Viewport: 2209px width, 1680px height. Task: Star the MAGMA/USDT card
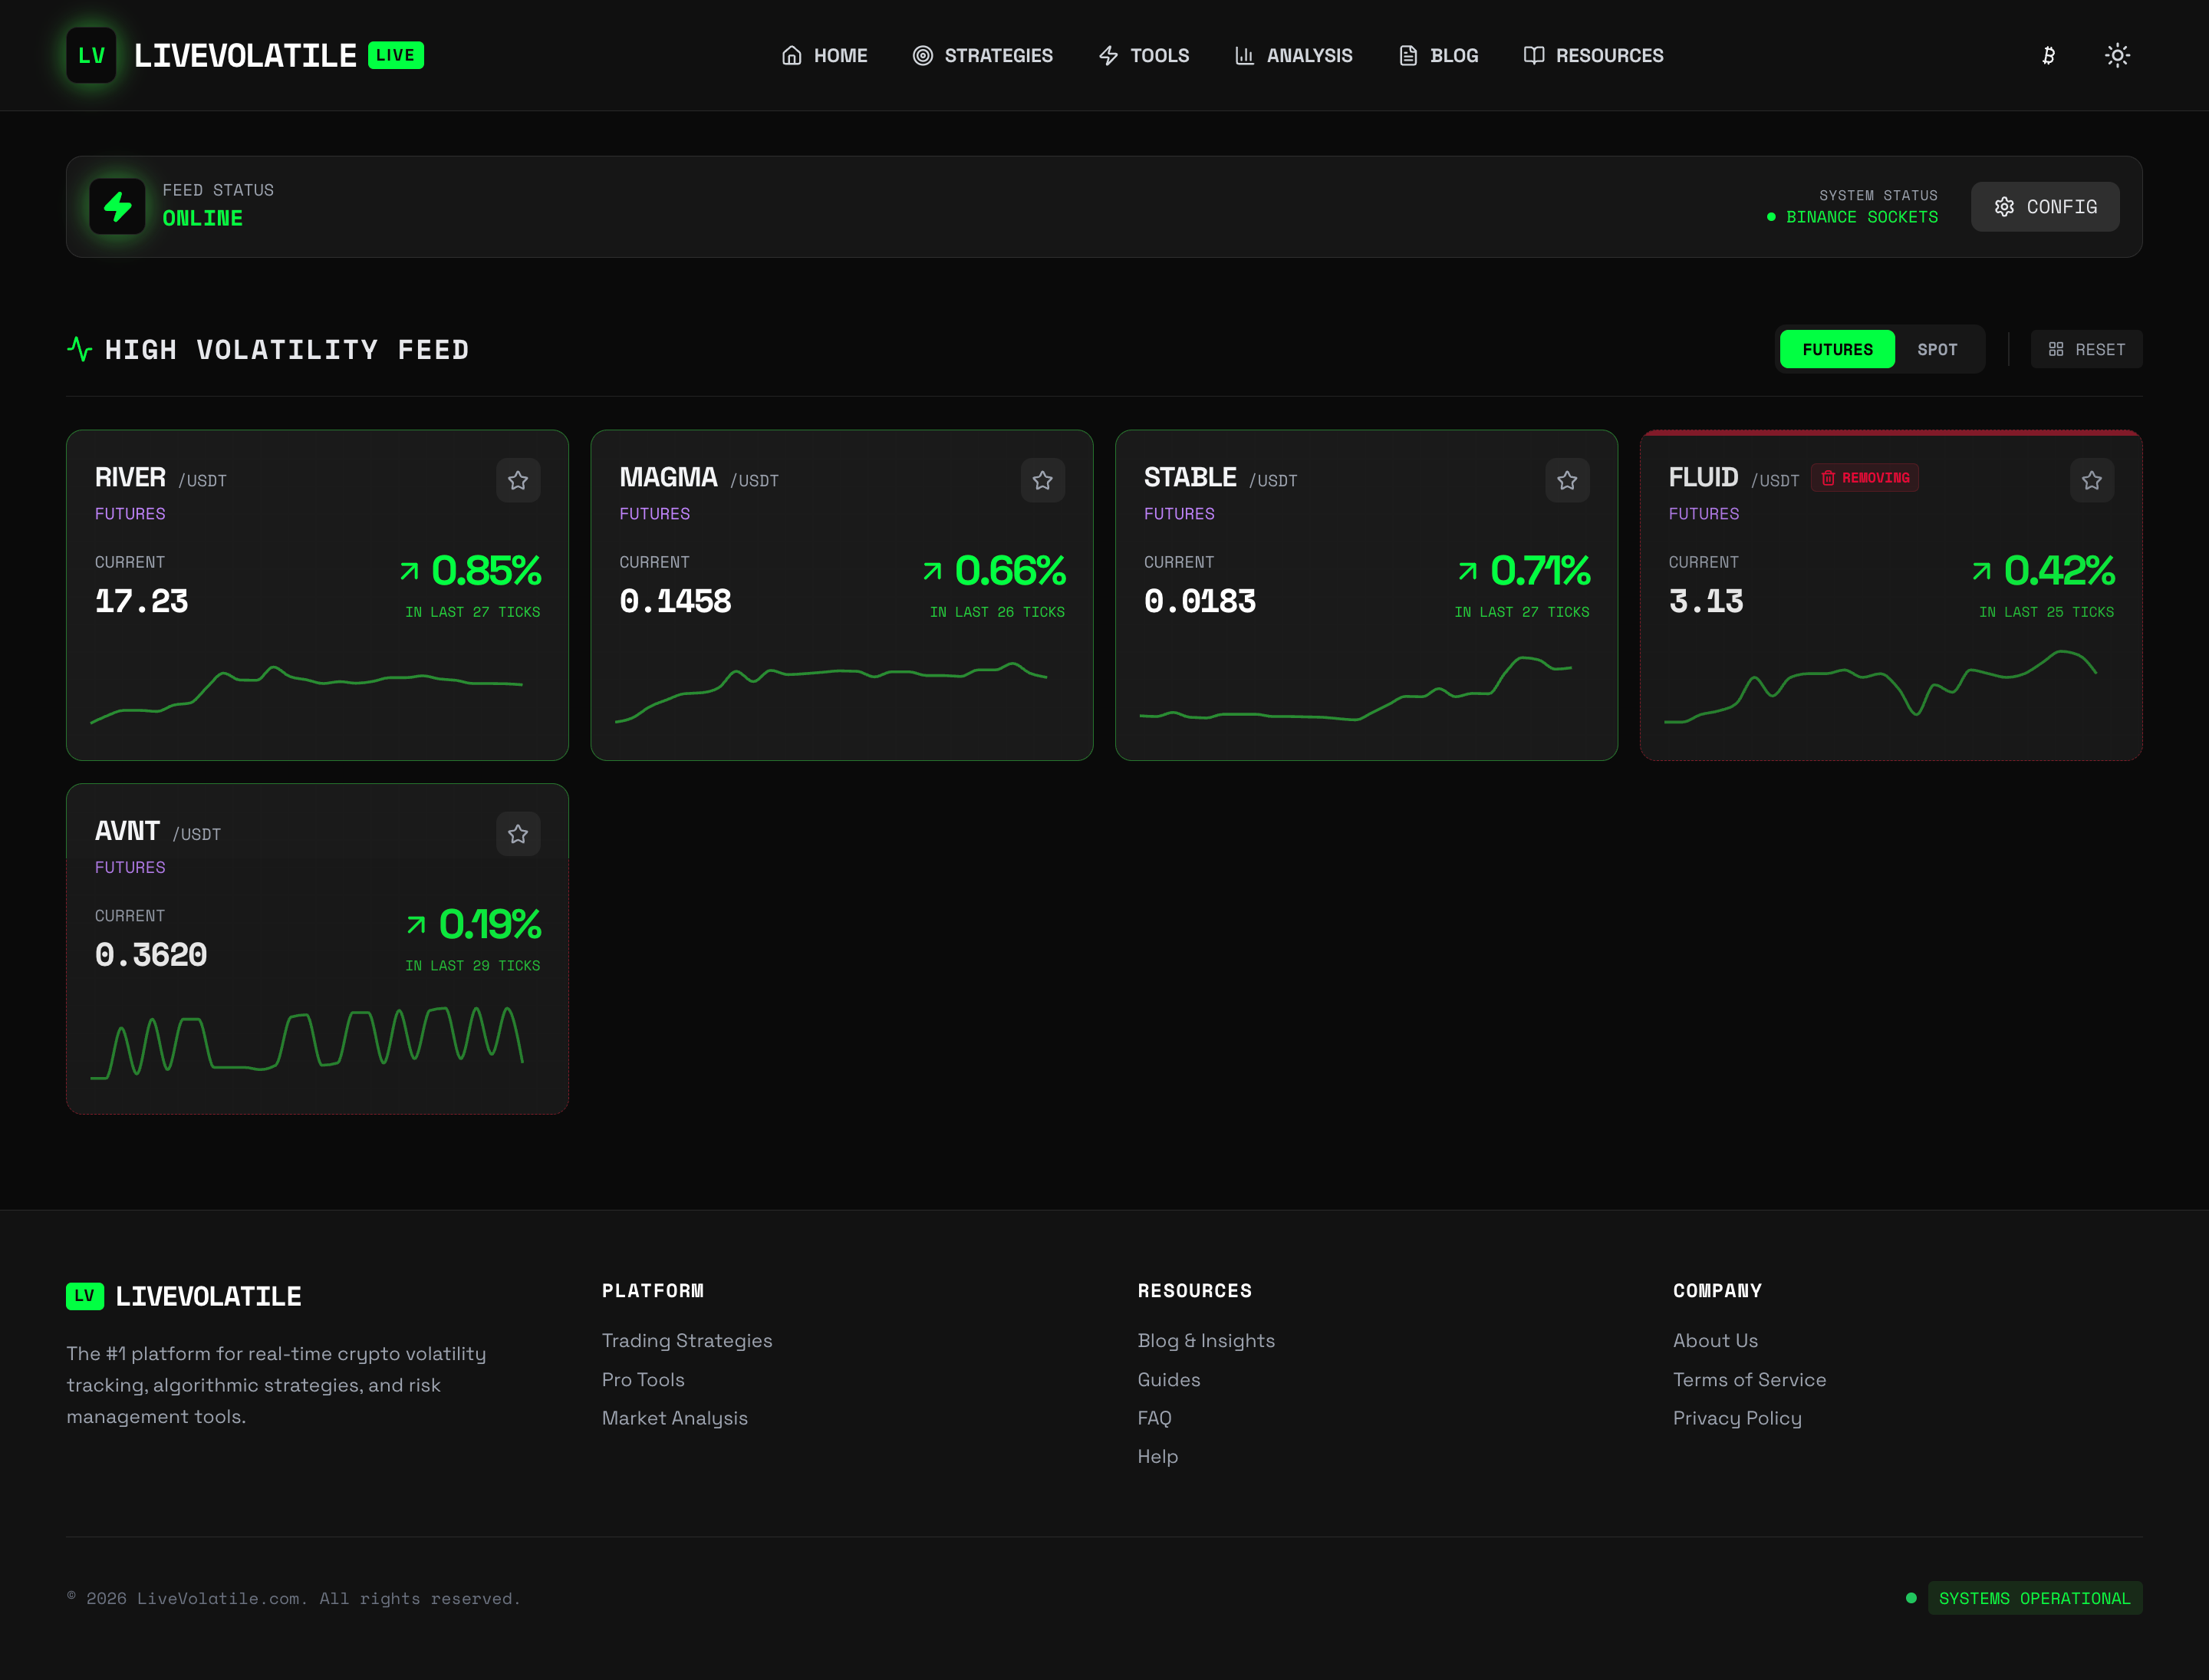pyautogui.click(x=1043, y=481)
